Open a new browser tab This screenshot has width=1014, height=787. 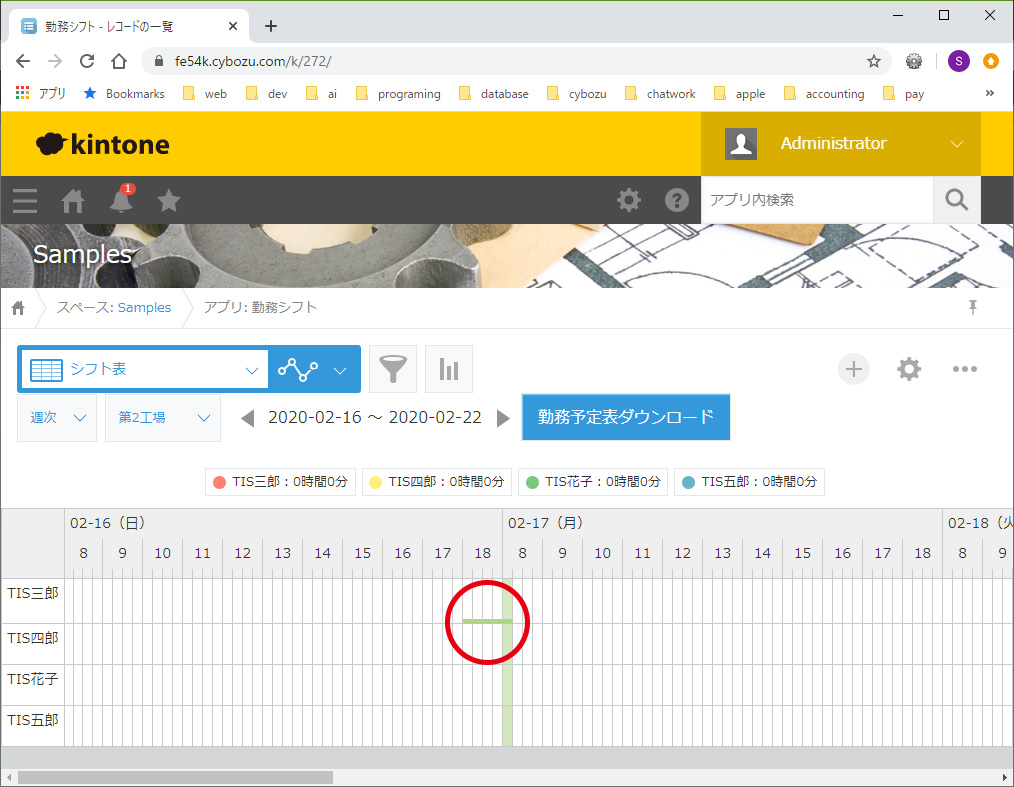(x=271, y=26)
